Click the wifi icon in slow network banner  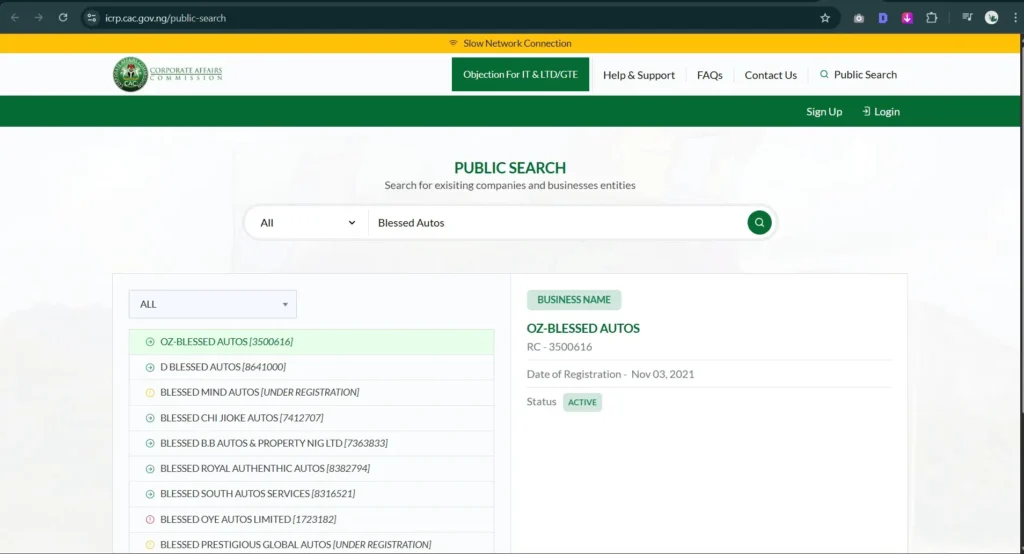453,43
